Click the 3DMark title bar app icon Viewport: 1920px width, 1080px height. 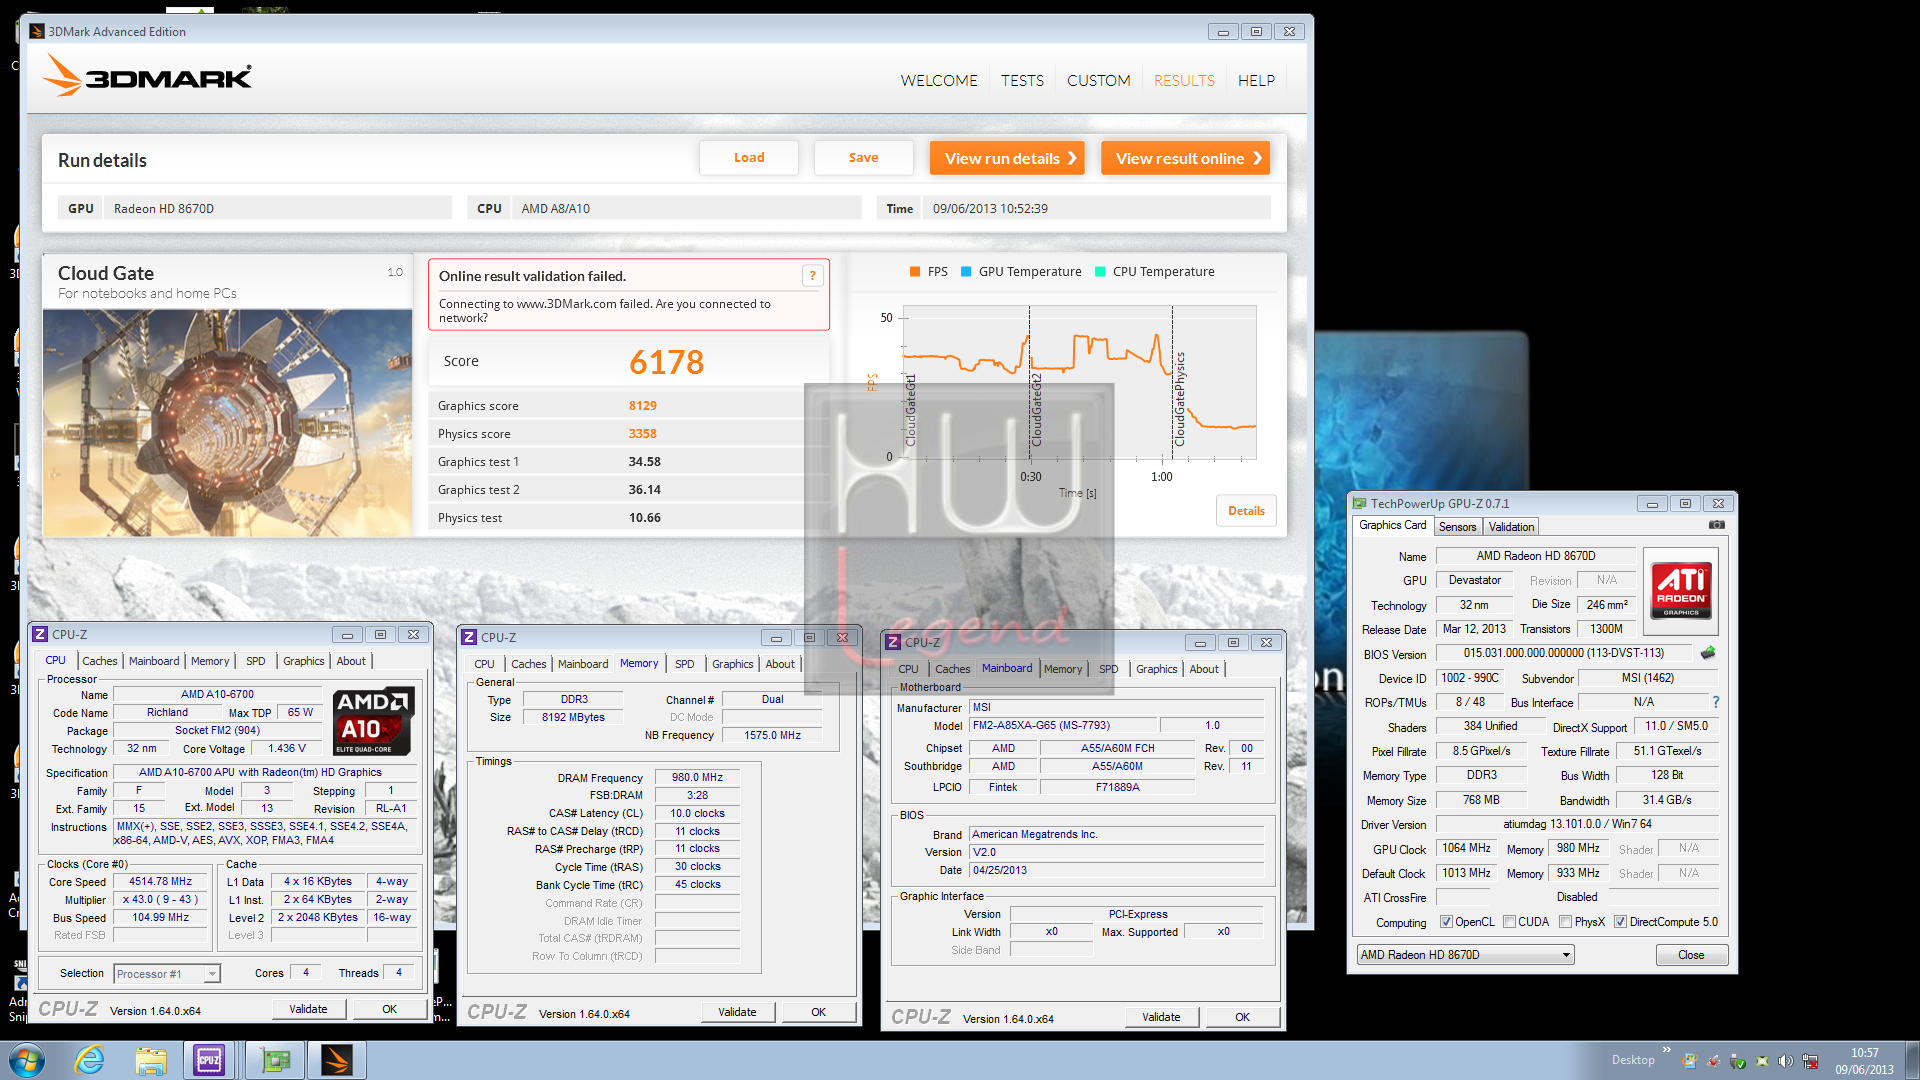click(x=37, y=32)
